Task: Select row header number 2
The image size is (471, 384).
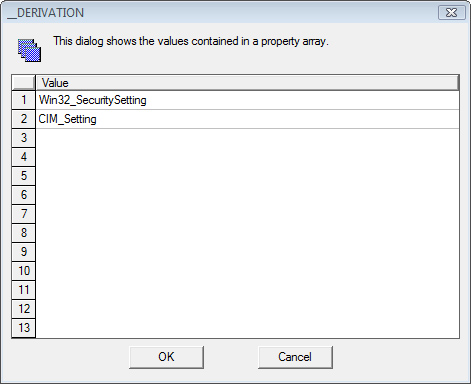Action: tap(24, 119)
